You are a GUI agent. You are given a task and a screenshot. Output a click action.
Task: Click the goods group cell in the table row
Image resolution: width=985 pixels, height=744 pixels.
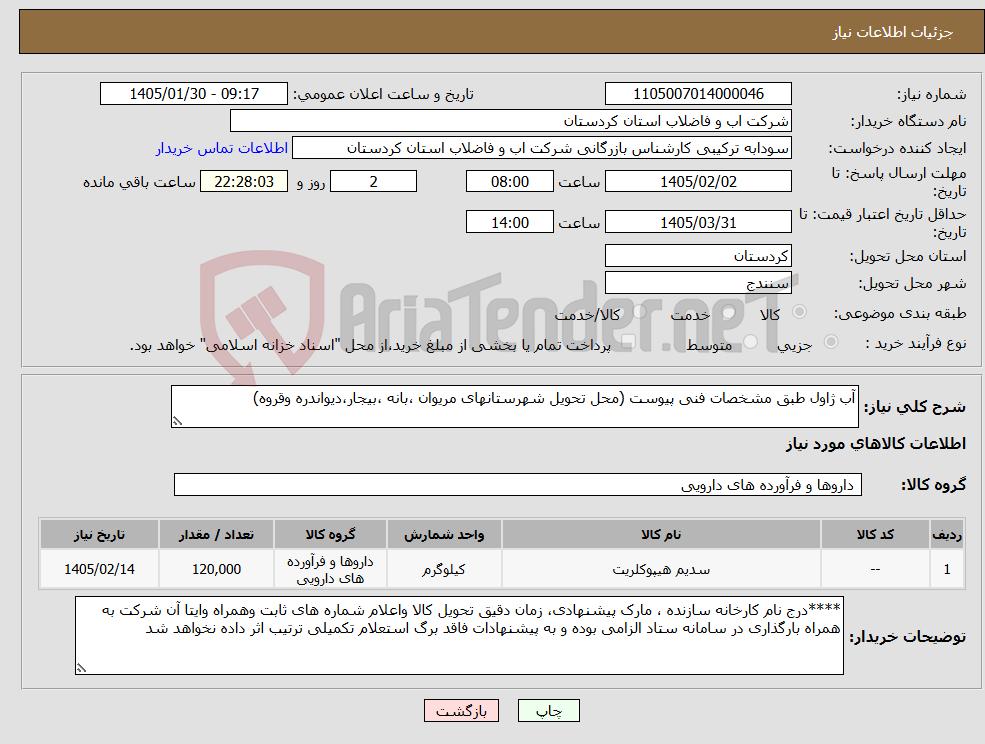point(330,569)
